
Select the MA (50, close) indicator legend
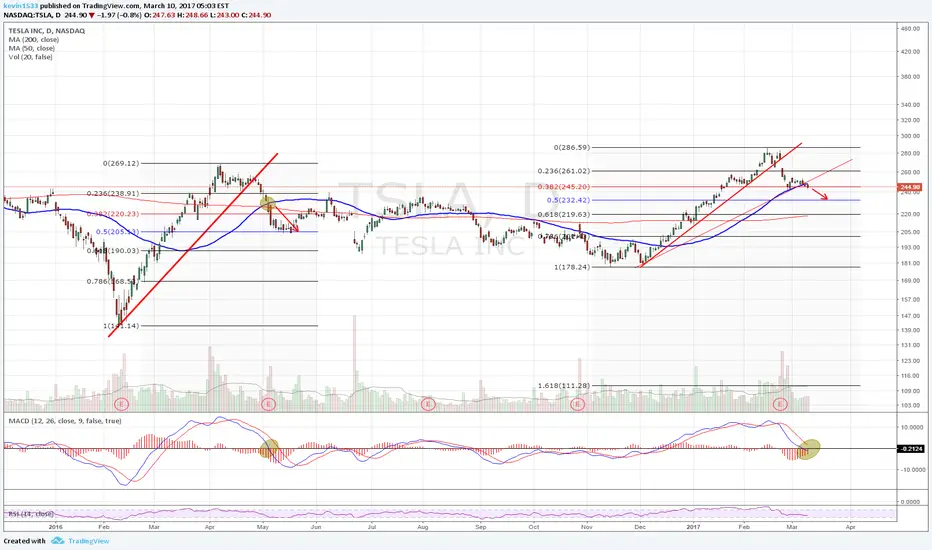pyautogui.click(x=32, y=48)
